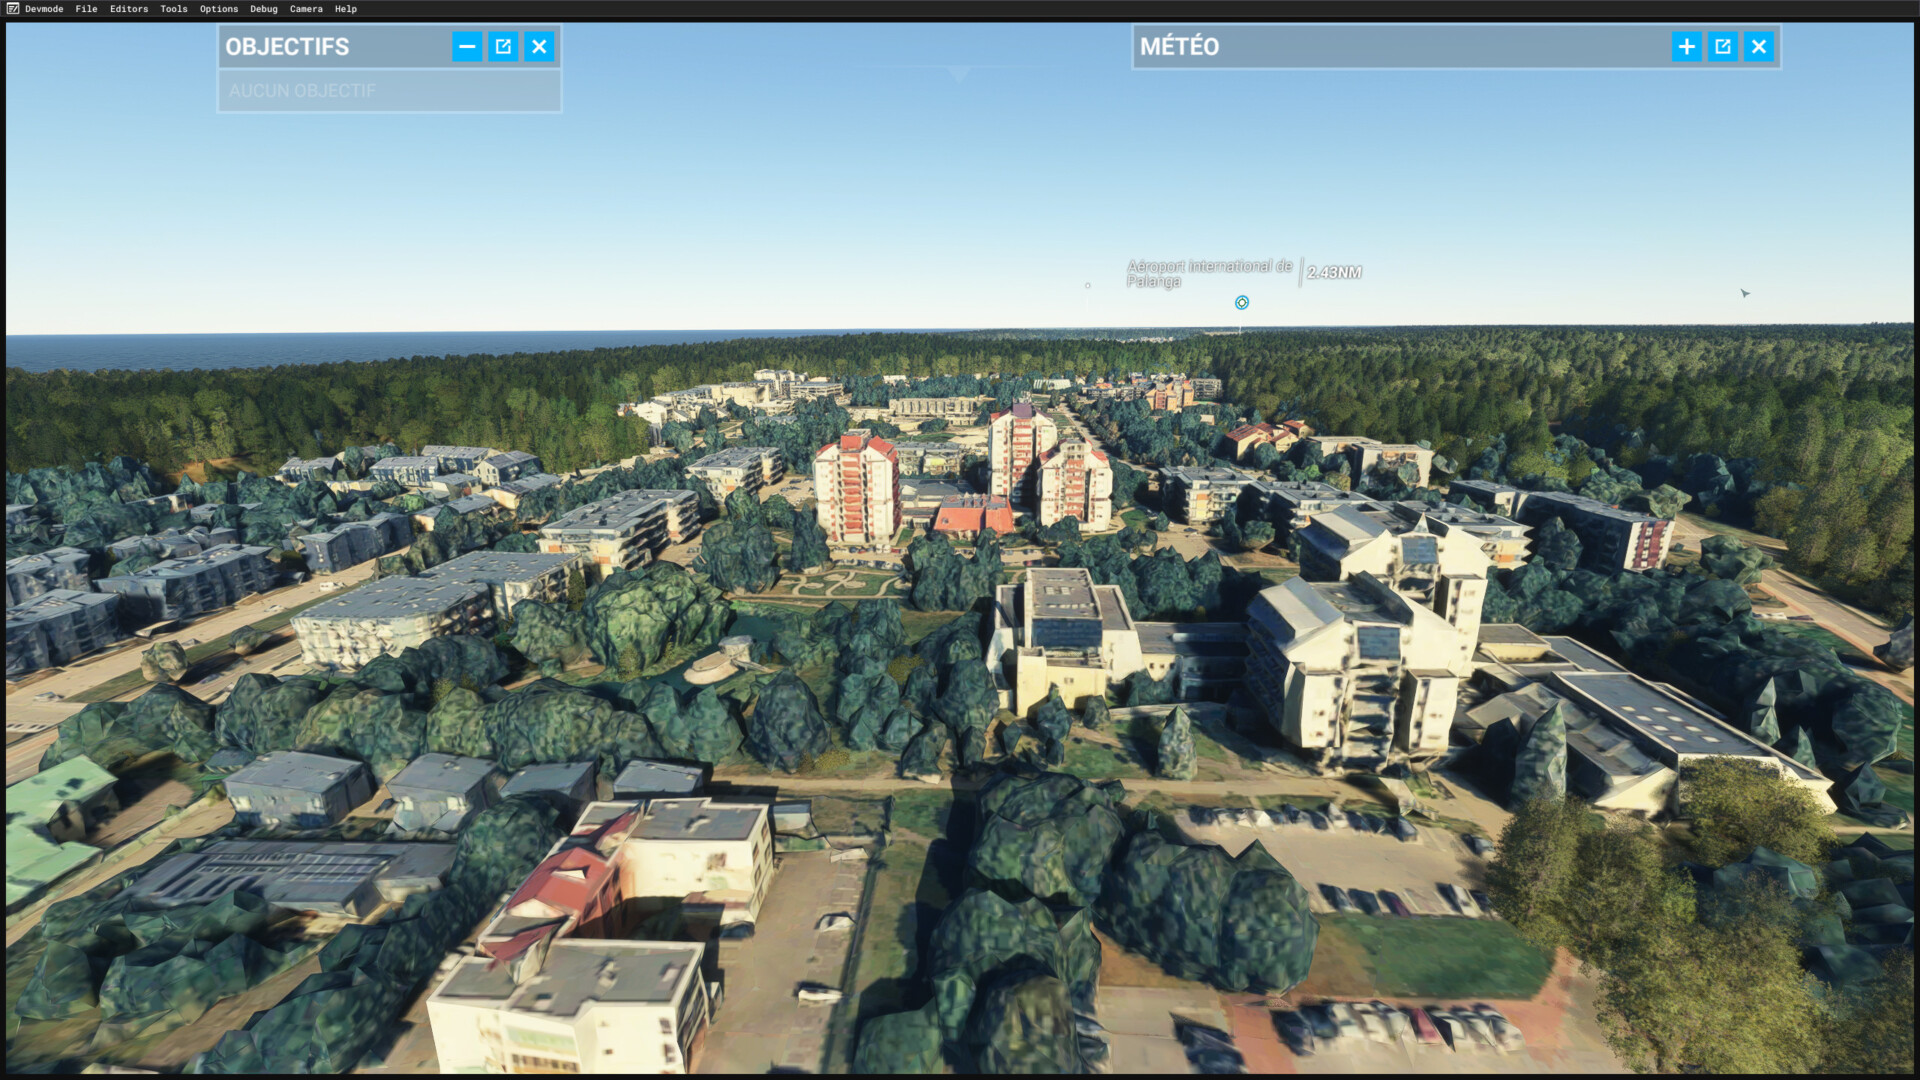Select the Palanga airport waypoint marker icon

[x=1241, y=303]
